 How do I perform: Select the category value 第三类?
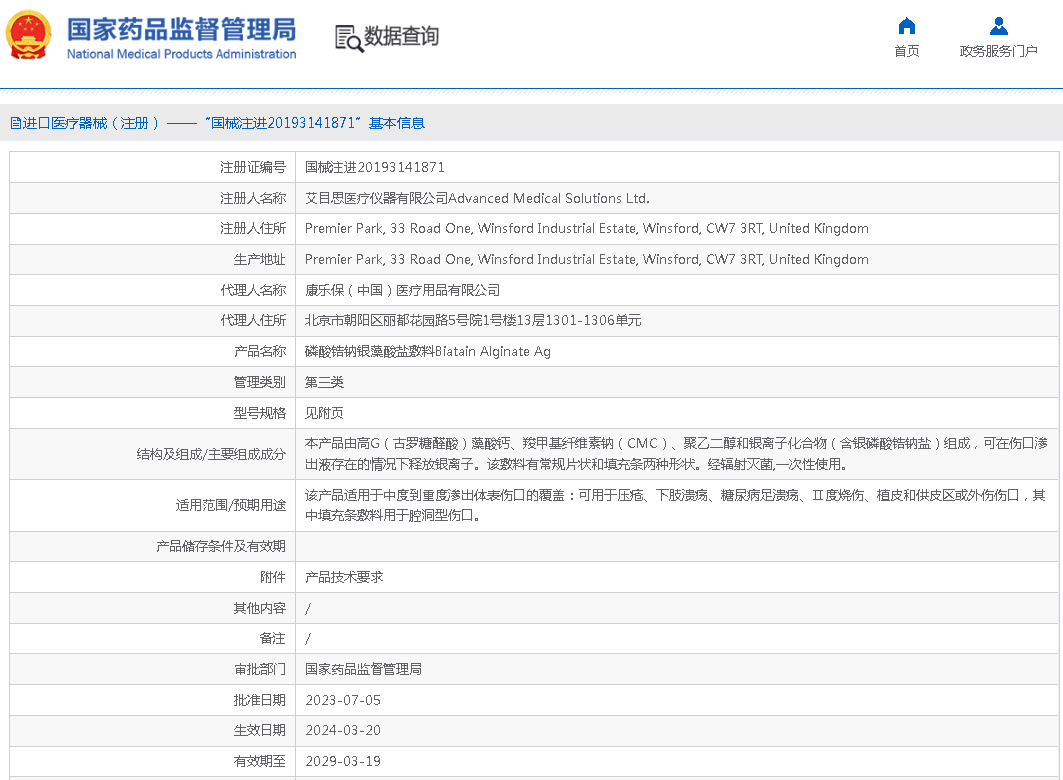point(324,382)
